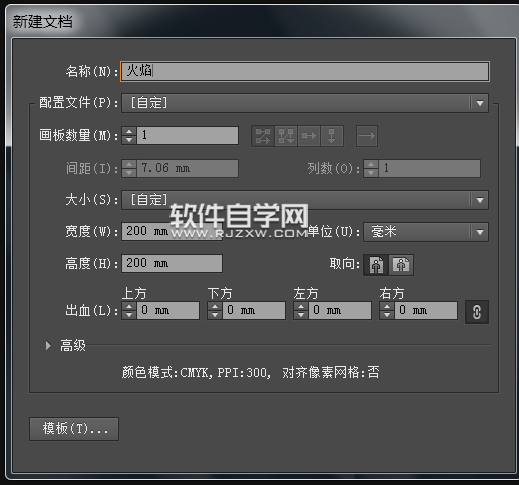Click the 宽度 width field

[x=172, y=231]
